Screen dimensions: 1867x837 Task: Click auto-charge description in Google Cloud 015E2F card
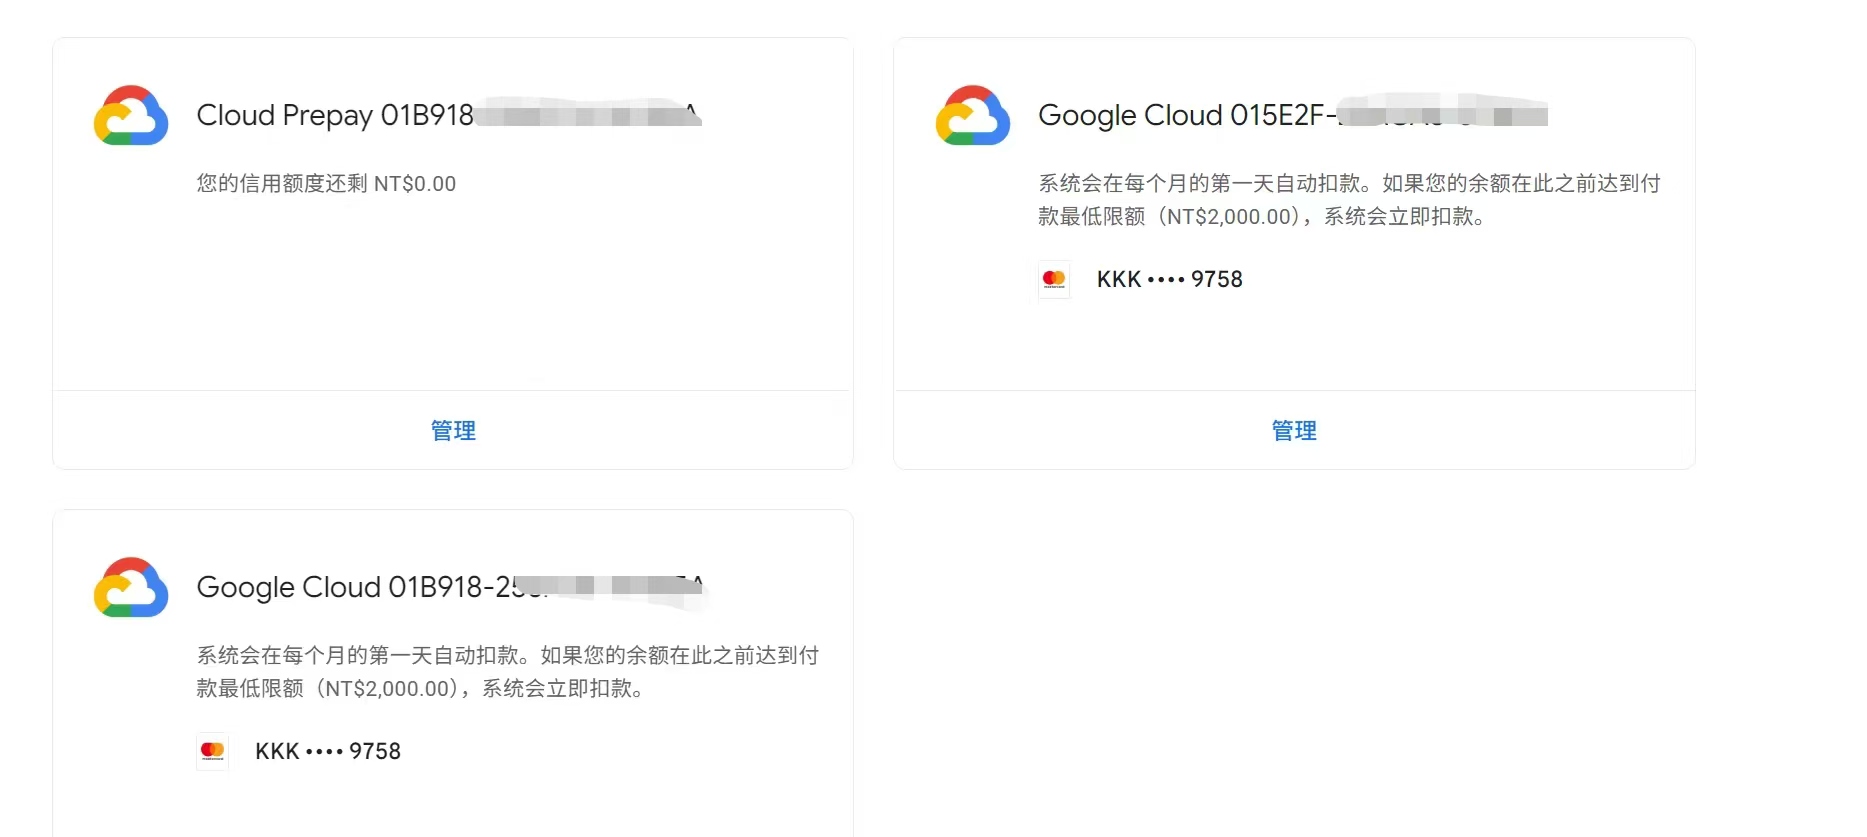point(1349,200)
